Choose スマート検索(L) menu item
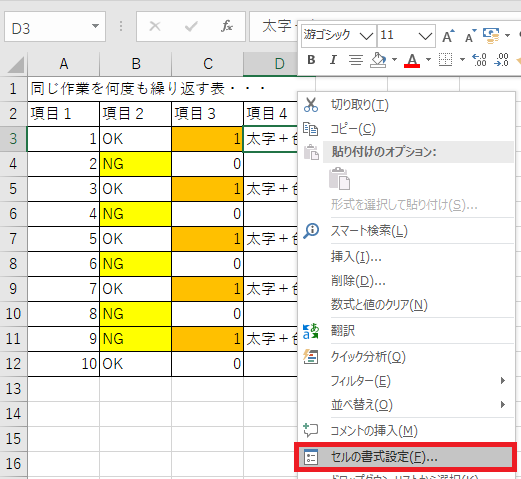Image resolution: width=521 pixels, height=479 pixels. point(406,231)
